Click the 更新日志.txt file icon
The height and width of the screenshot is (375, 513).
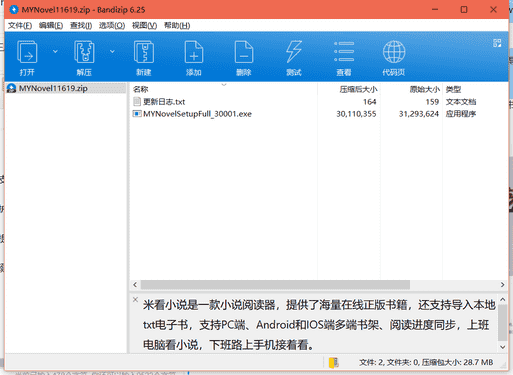pos(137,101)
